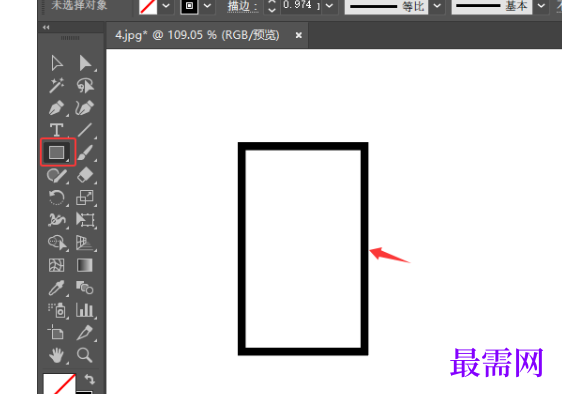The height and width of the screenshot is (394, 562).
Task: Click the fill swatch in control bar
Action: (x=148, y=7)
